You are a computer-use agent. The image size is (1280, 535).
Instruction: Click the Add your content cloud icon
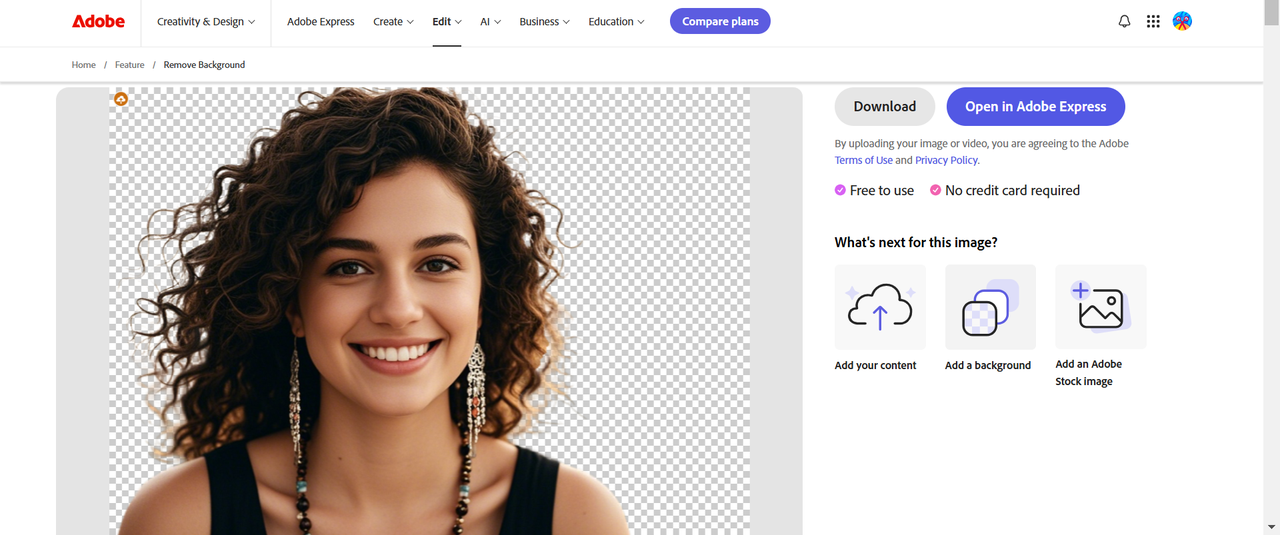pyautogui.click(x=880, y=307)
